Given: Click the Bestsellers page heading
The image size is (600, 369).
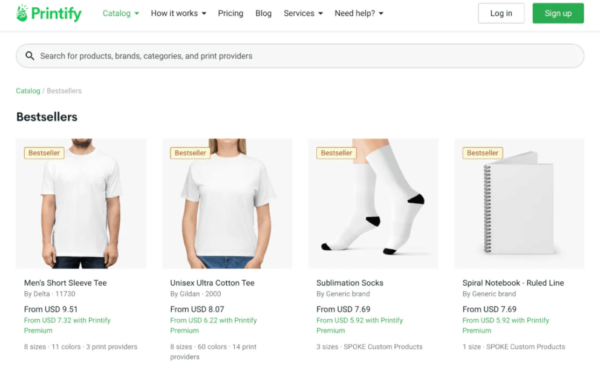Looking at the screenshot, I should point(47,117).
